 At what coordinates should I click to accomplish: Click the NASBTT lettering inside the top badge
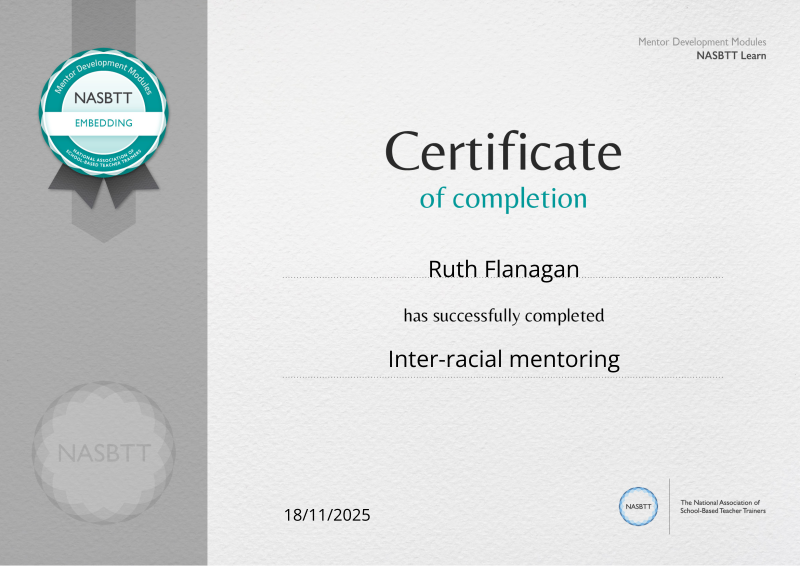(x=104, y=99)
